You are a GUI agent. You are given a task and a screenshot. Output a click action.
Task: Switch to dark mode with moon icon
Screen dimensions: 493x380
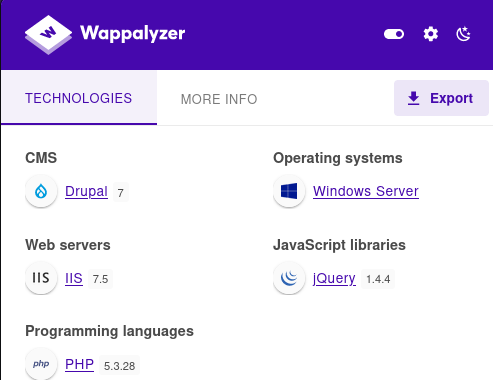point(463,34)
